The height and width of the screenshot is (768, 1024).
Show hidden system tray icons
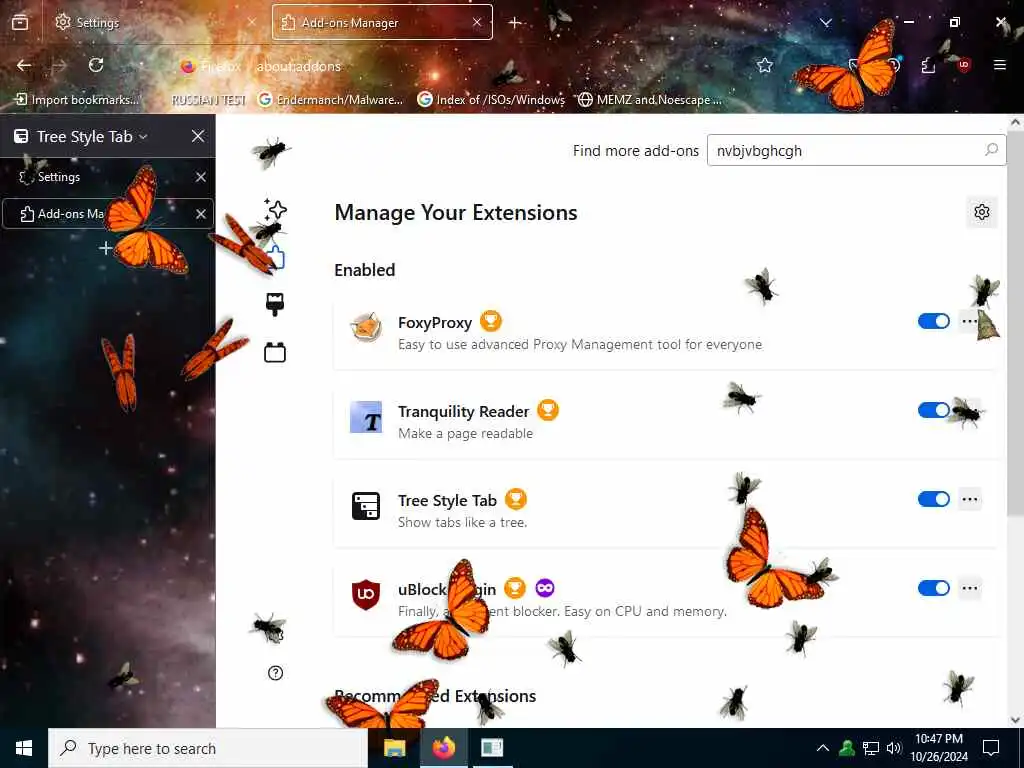point(823,748)
